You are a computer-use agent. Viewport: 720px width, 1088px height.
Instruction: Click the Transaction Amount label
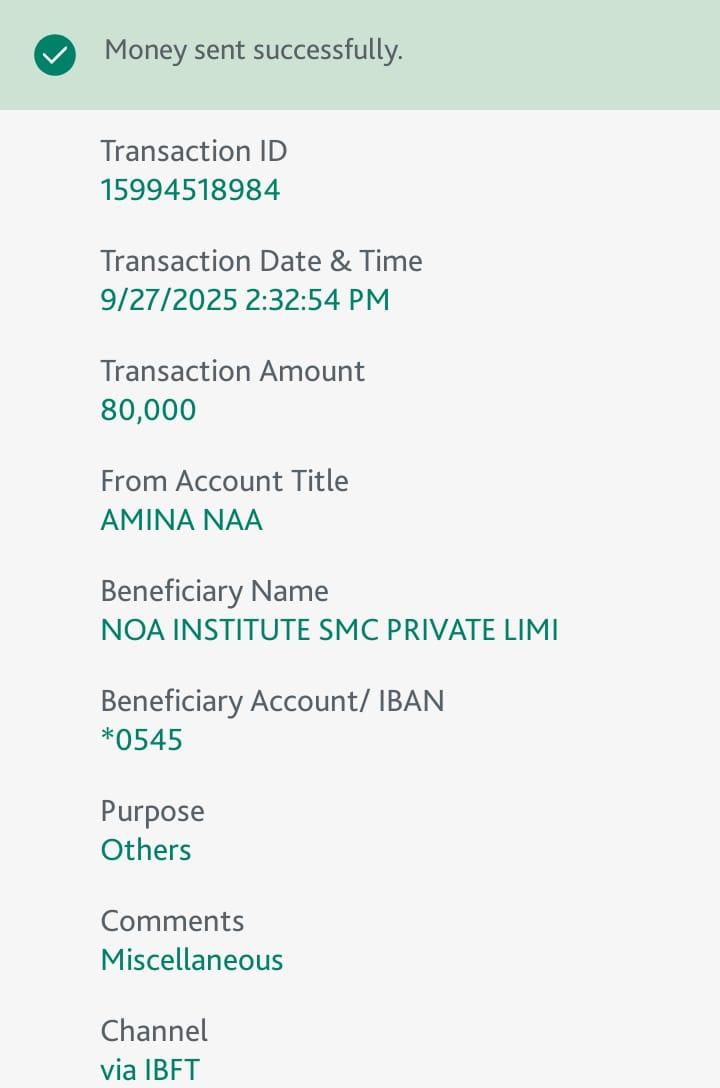point(232,371)
